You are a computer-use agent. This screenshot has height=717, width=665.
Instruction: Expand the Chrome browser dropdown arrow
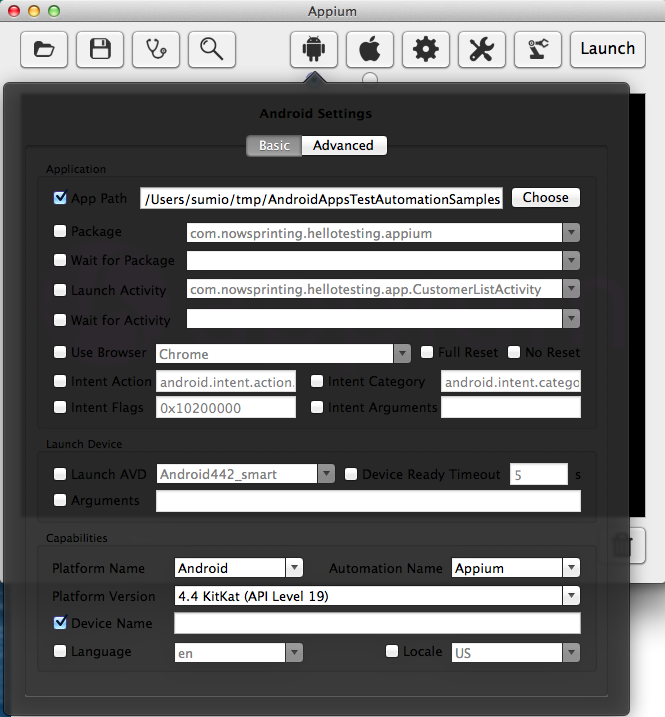click(x=402, y=353)
